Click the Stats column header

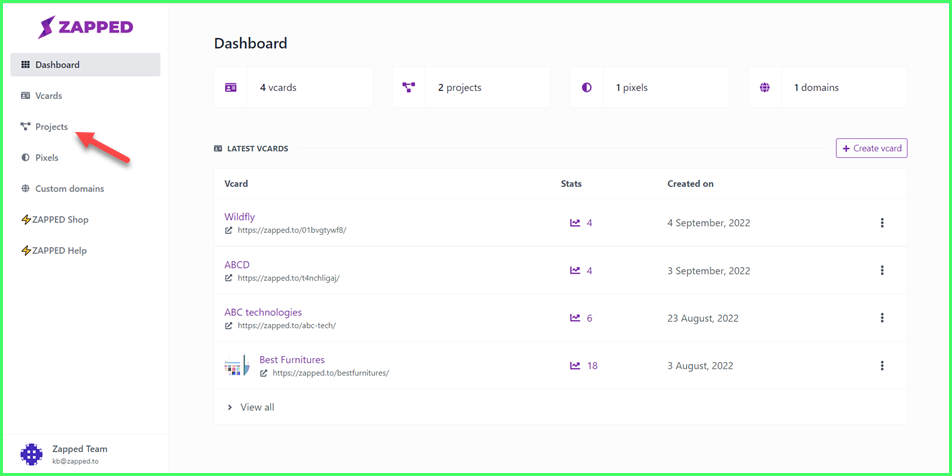click(x=571, y=183)
